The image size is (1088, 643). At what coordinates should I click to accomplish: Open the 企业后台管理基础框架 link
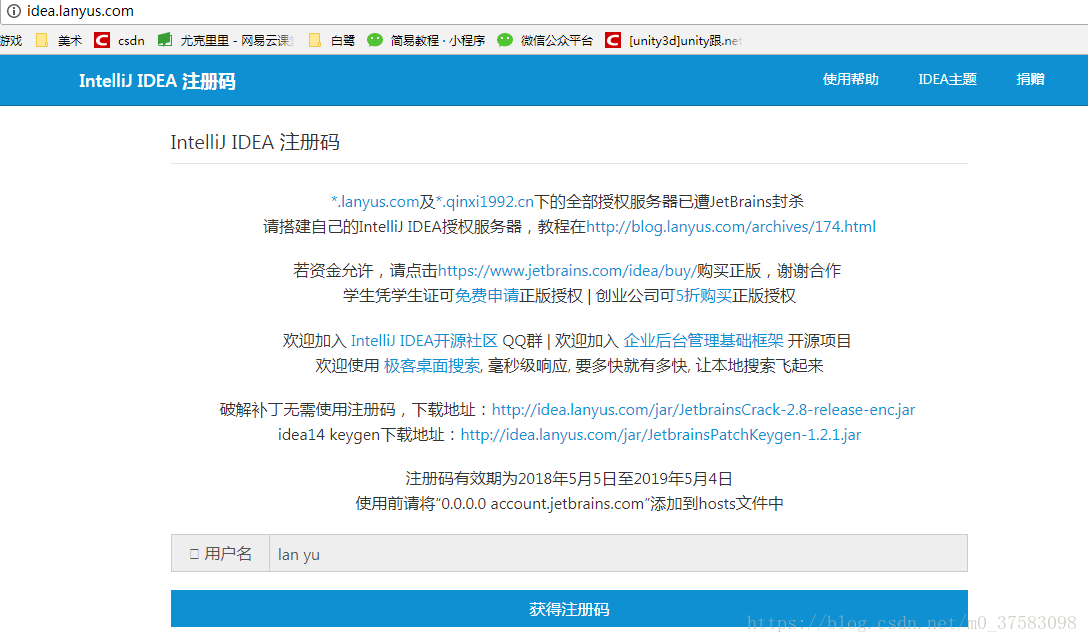pyautogui.click(x=703, y=341)
